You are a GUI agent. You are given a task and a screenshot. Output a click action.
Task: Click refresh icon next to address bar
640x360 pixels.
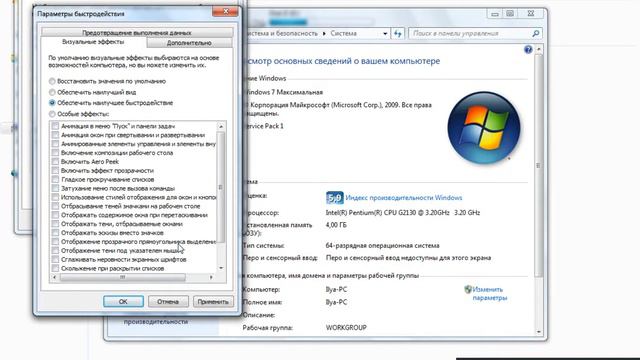point(398,33)
